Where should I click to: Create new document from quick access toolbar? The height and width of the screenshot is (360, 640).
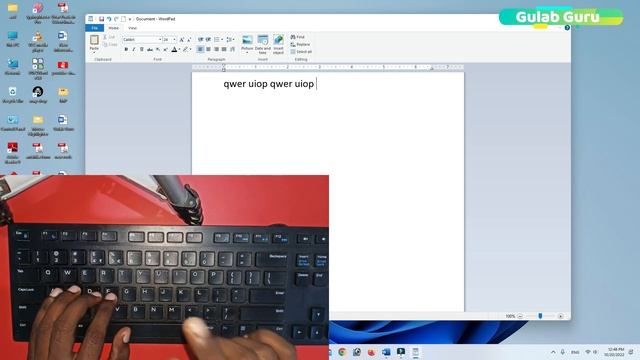pos(123,19)
